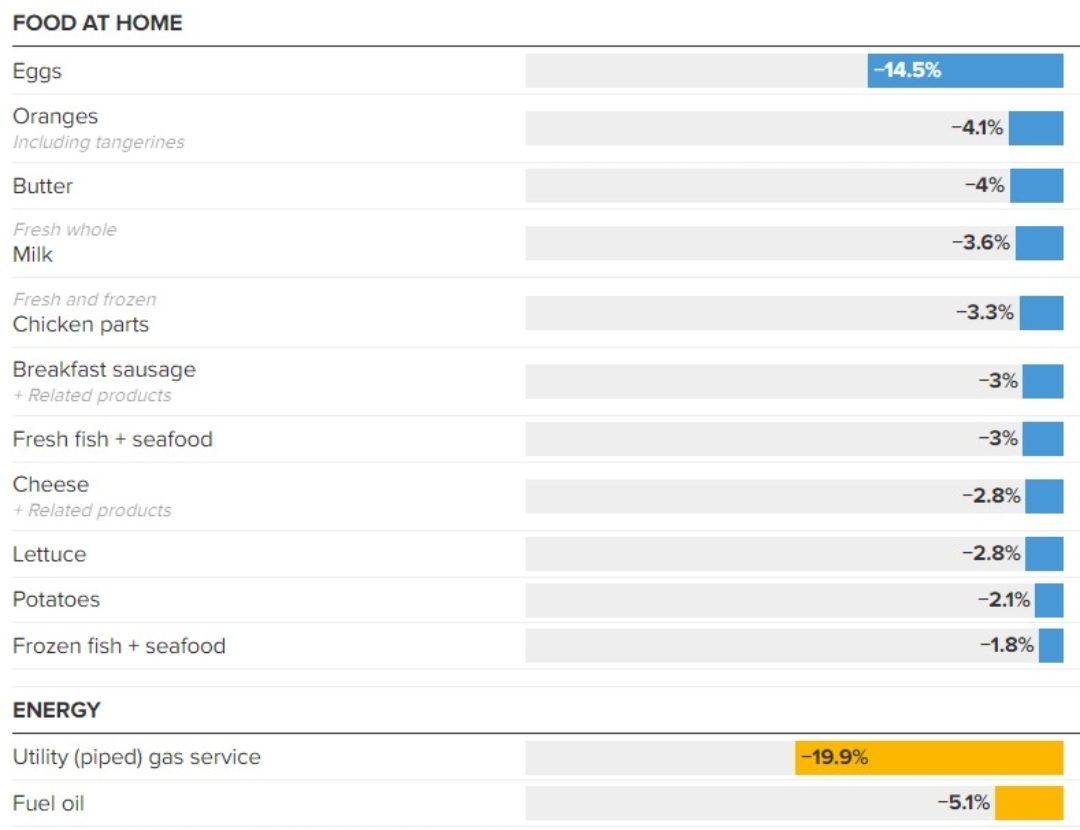Click the ENERGY section header
Screen dimensions: 1080x830
tap(57, 710)
